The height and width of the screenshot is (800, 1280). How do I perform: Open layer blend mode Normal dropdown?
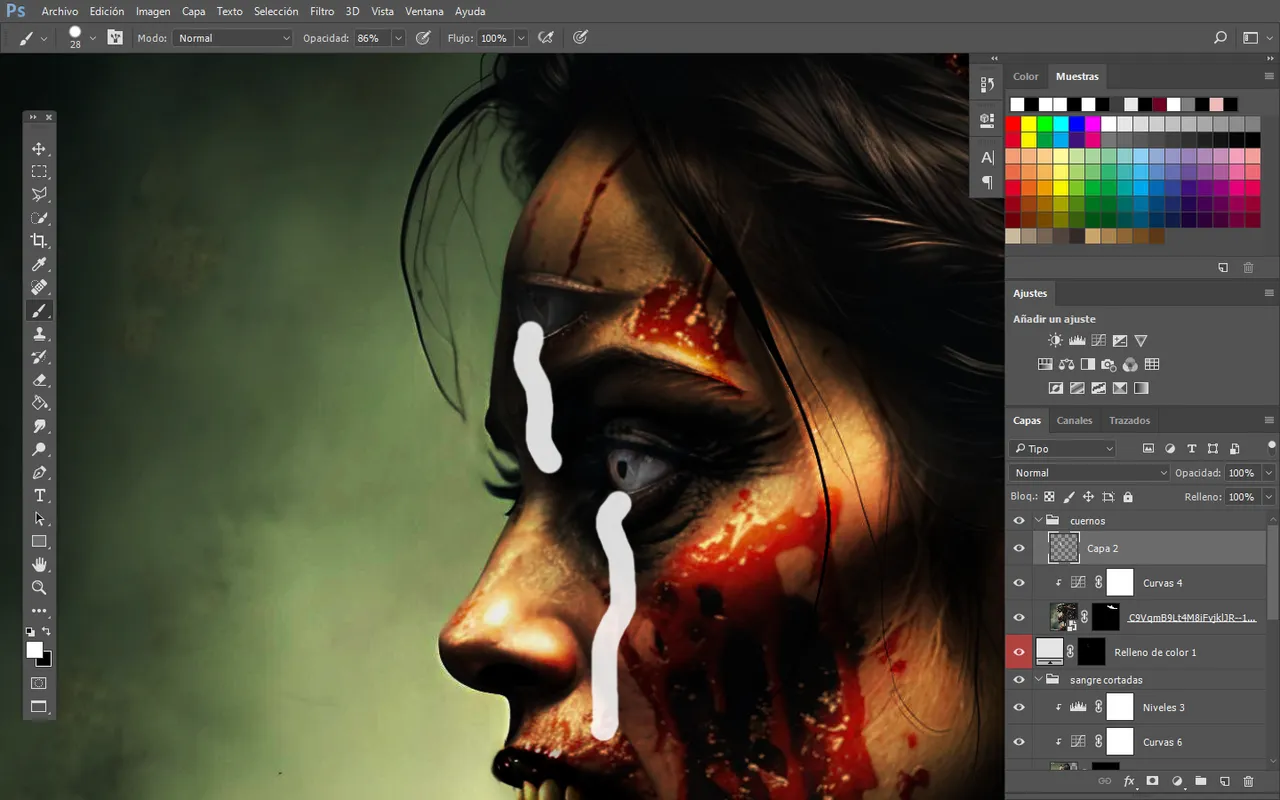coord(1089,473)
